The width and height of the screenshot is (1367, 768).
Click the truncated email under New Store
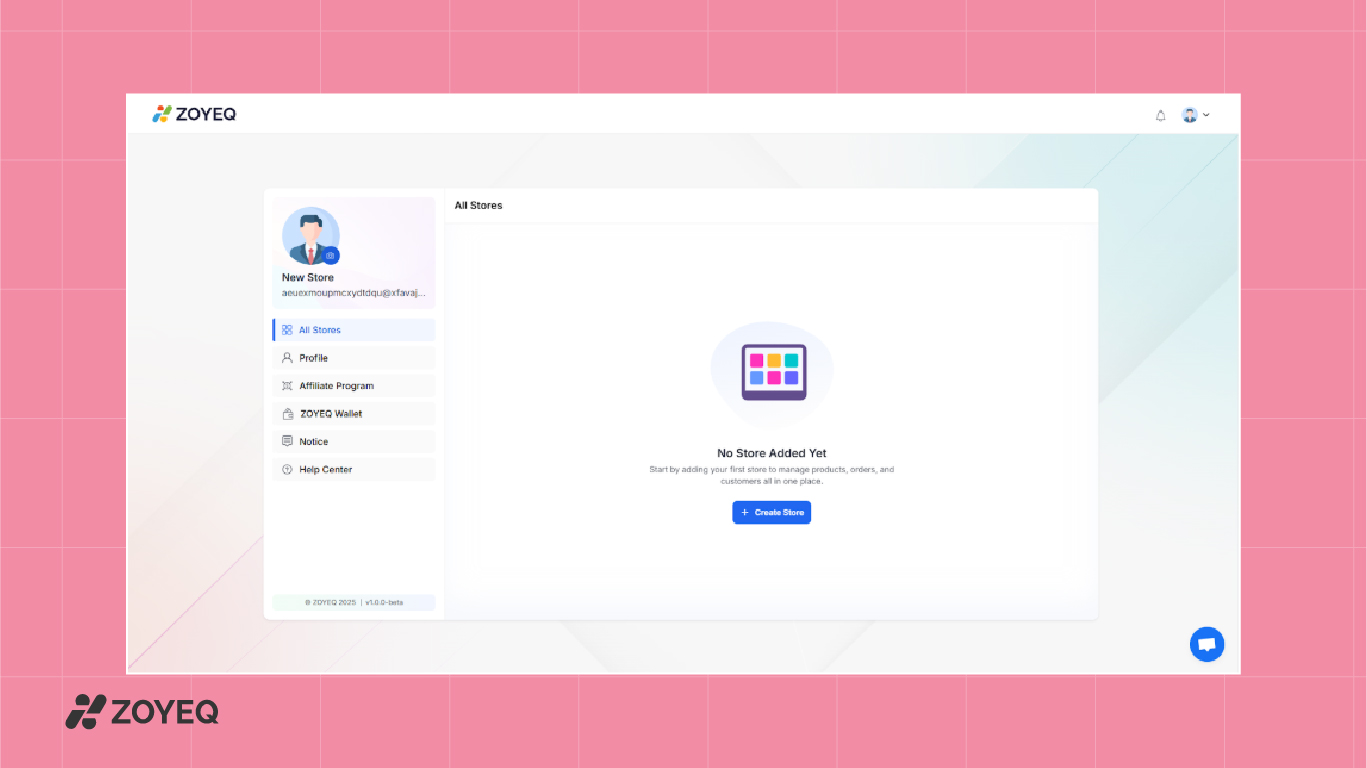[354, 294]
